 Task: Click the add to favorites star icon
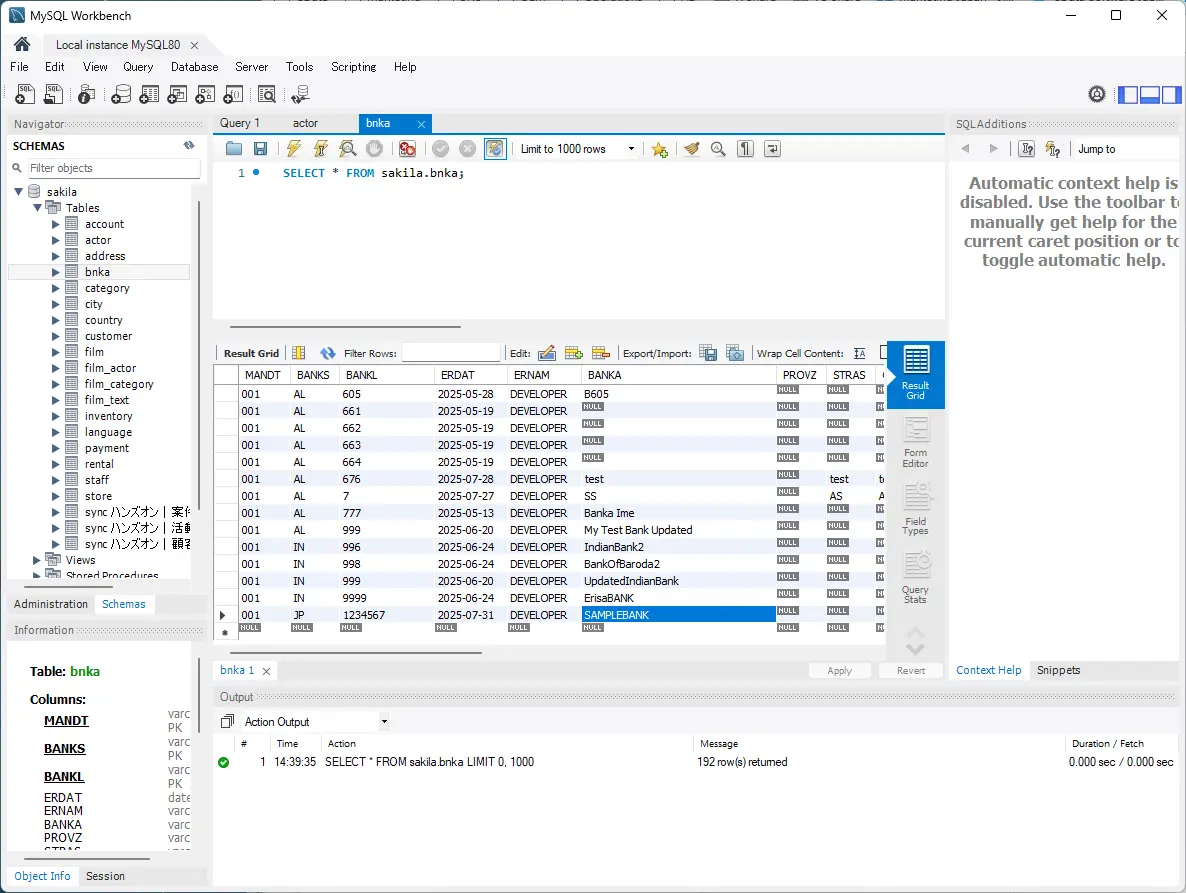pos(659,149)
